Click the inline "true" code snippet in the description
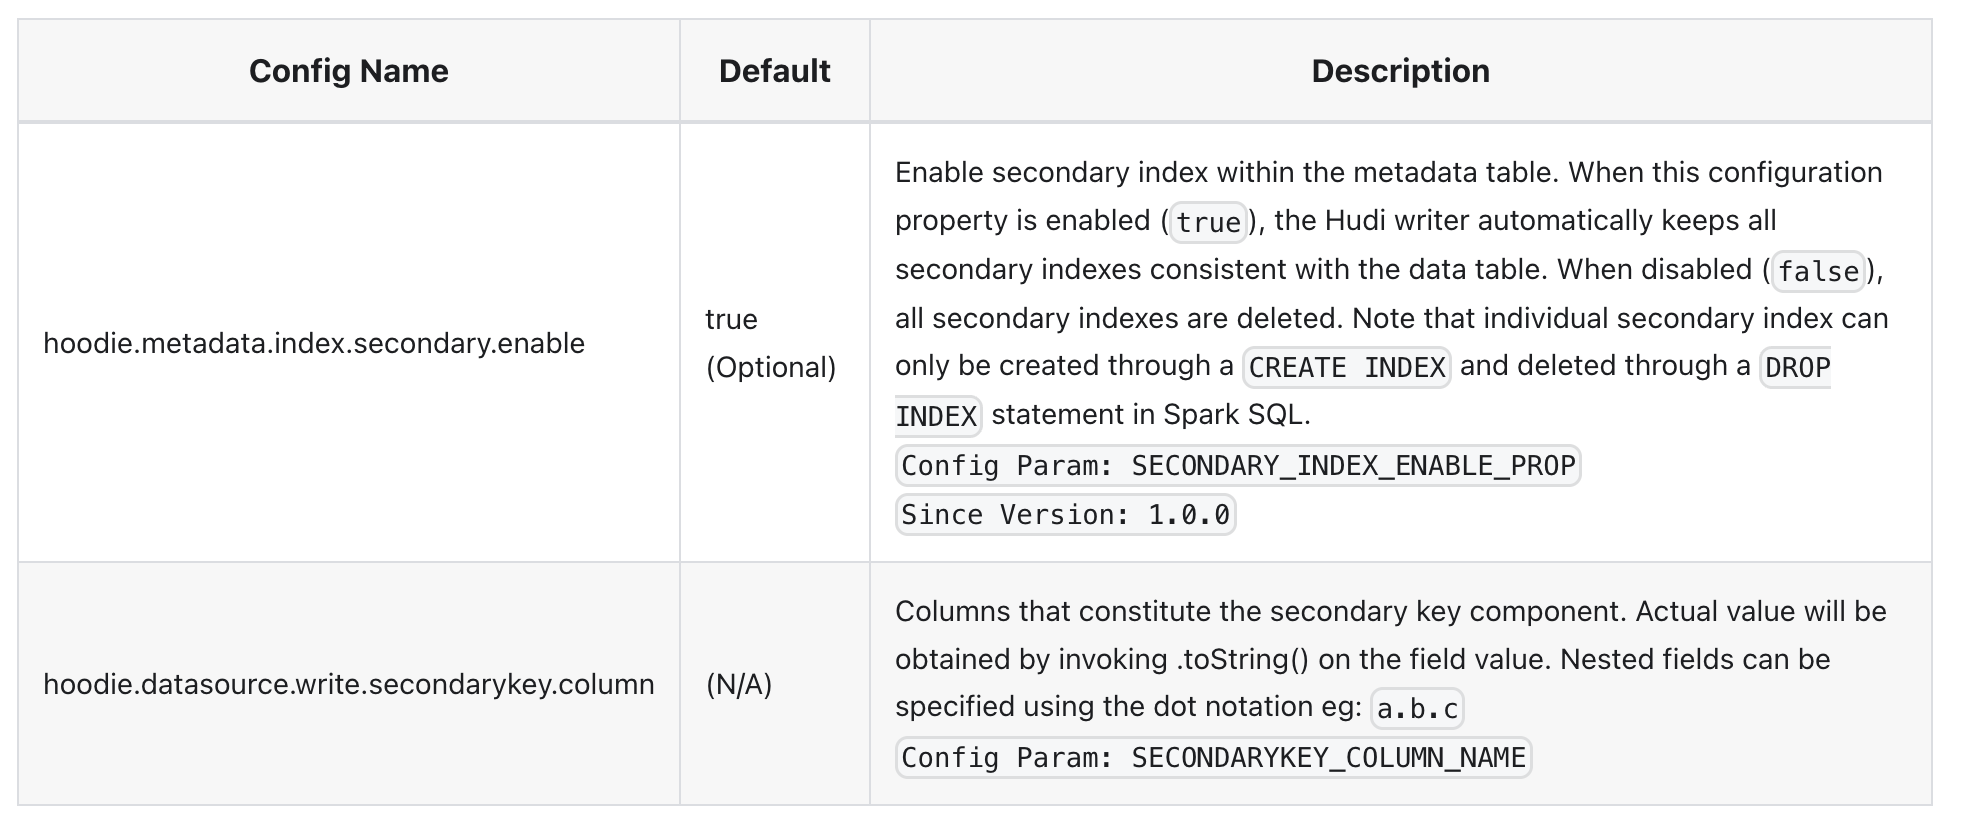Screen dimensions: 1966x830 point(1208,222)
